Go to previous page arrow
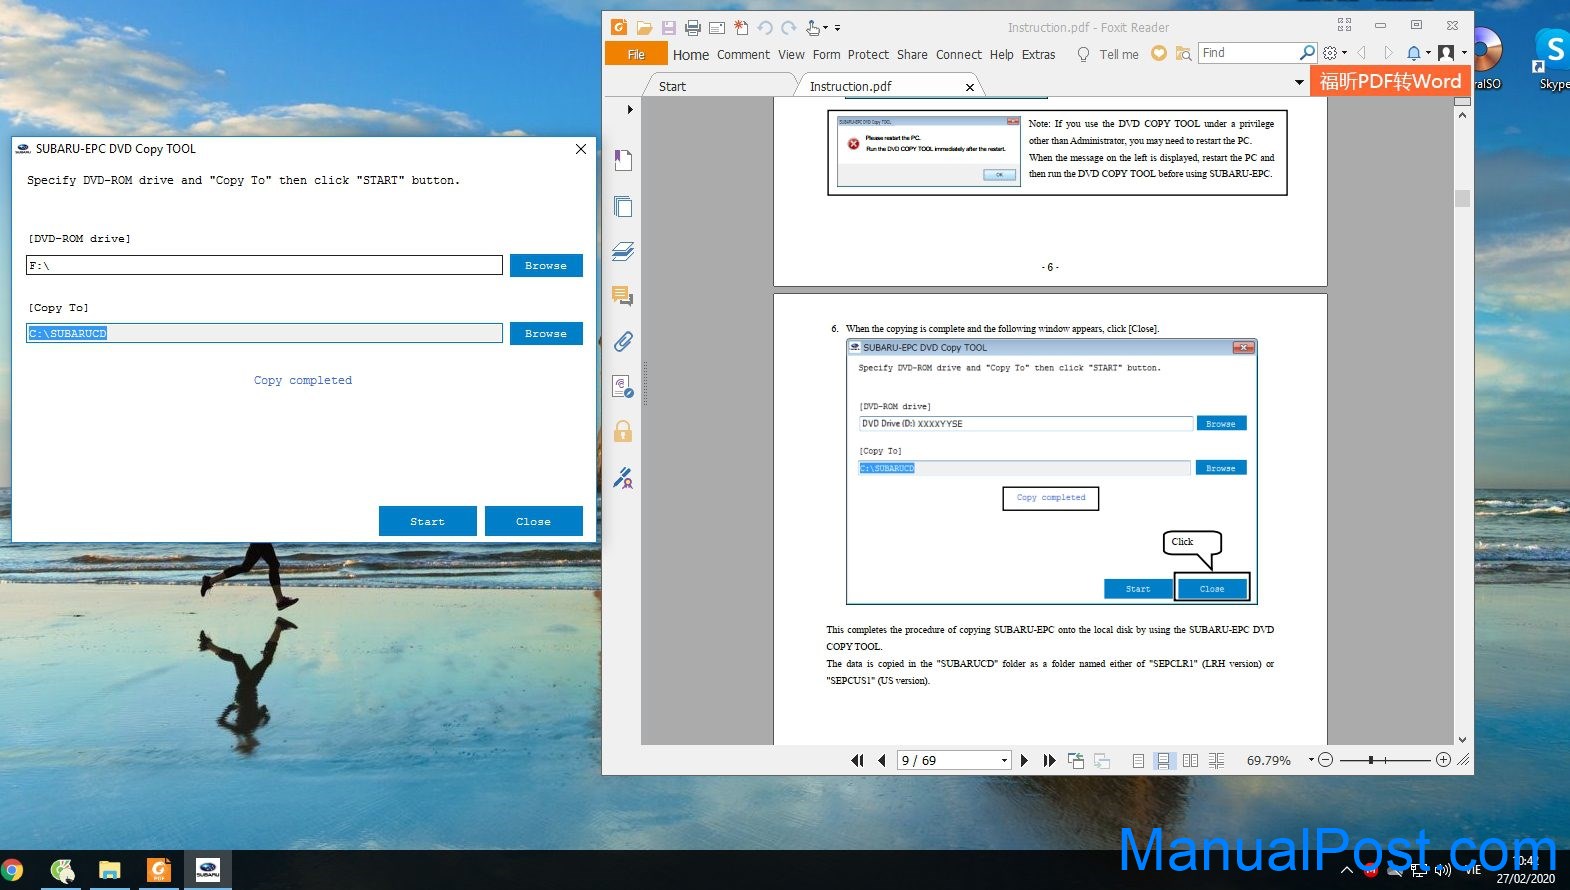This screenshot has width=1570, height=890. point(881,760)
